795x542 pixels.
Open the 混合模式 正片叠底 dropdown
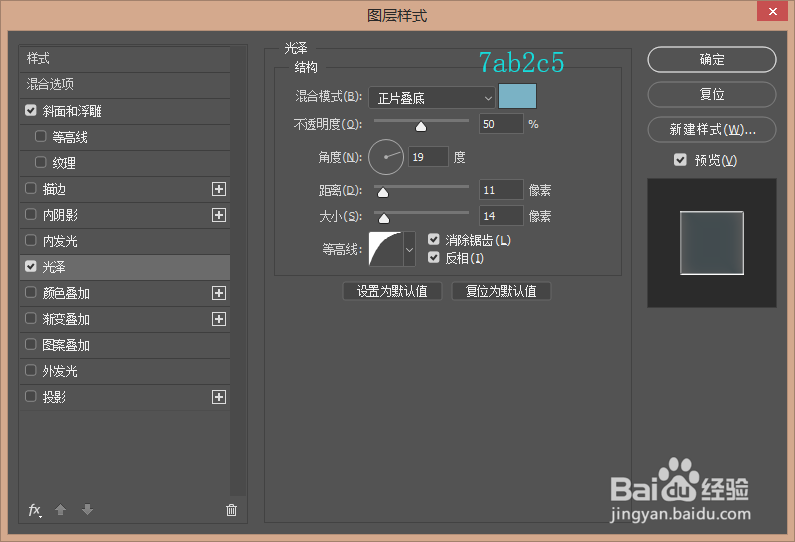(x=431, y=98)
